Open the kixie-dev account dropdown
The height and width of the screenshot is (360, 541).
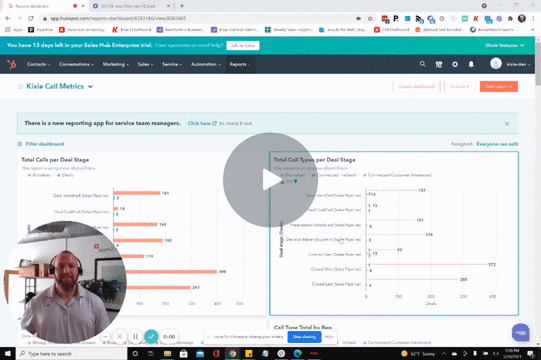pos(518,64)
